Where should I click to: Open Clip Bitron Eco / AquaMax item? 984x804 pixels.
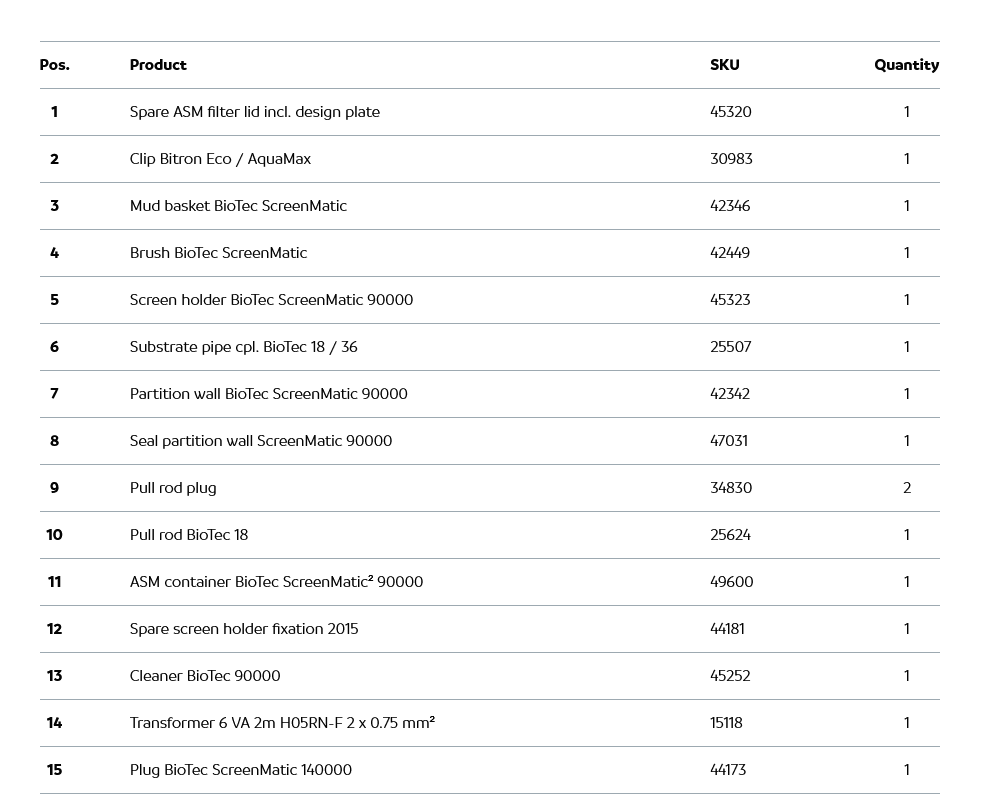pos(220,159)
